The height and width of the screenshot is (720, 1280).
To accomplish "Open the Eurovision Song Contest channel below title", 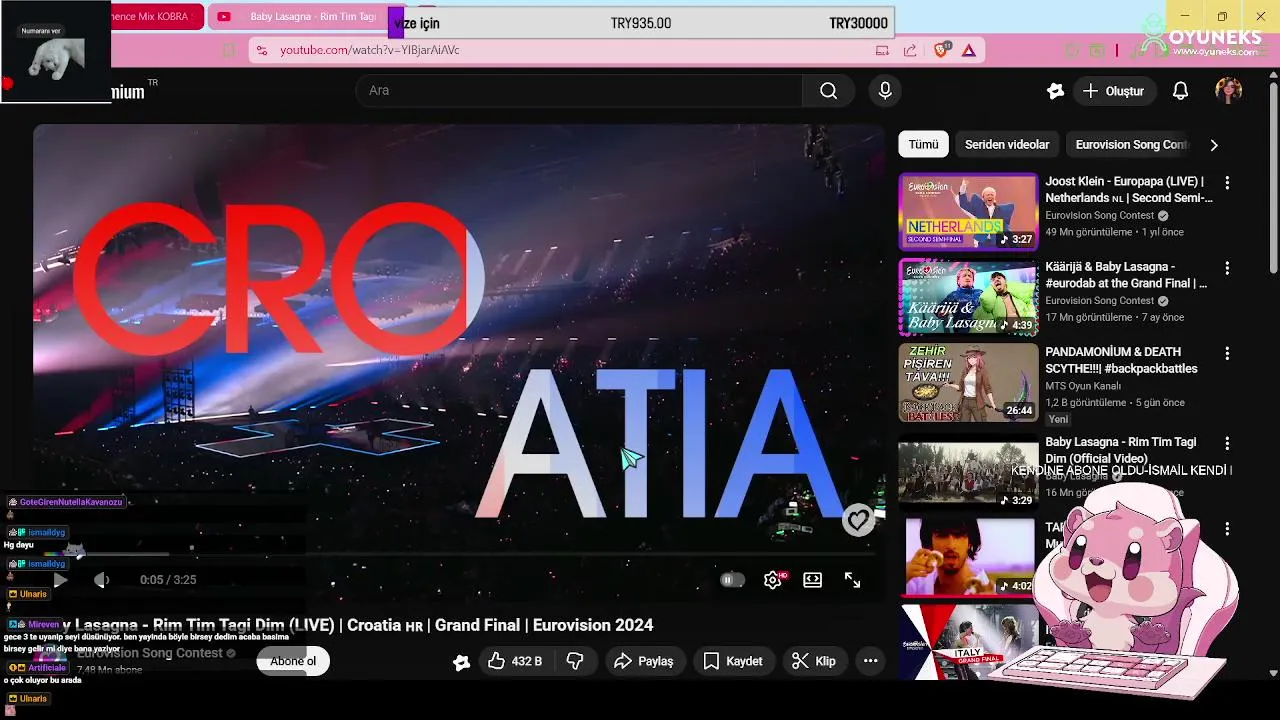I will click(x=150, y=653).
